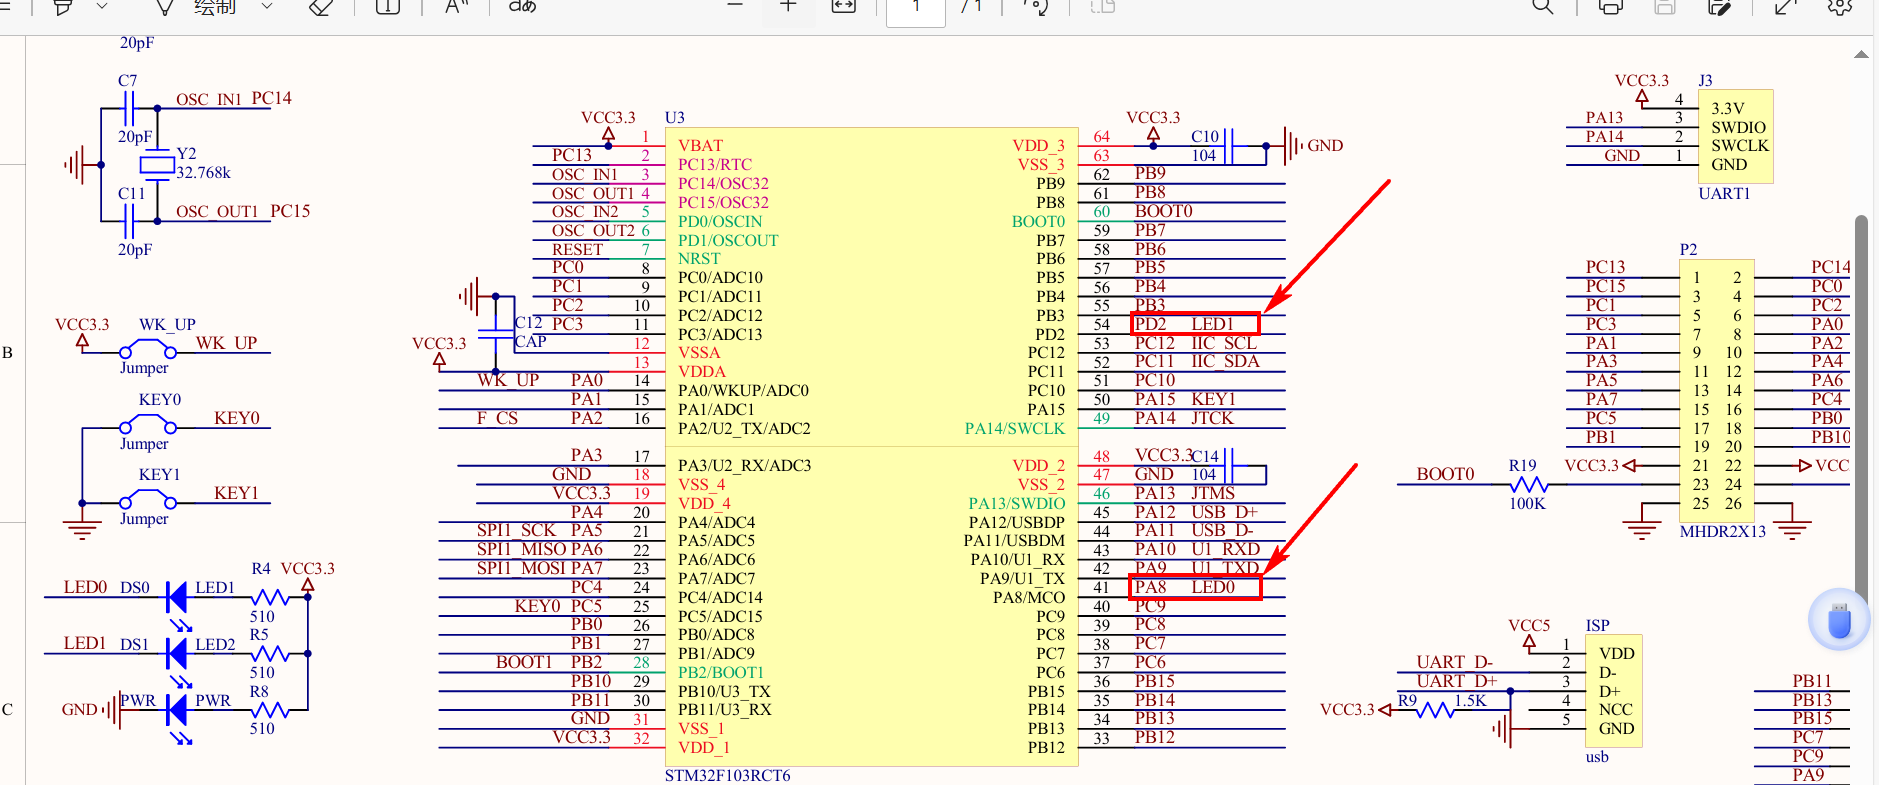Click the R4 resistor designator
Viewport: 1879px width, 785px height.
point(261,568)
